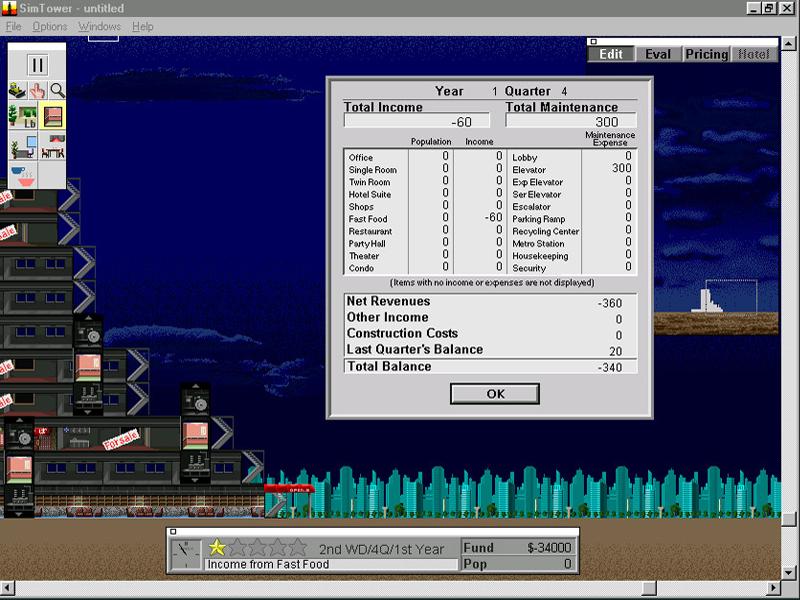Screen dimensions: 800x600
Task: Choose the office build tool icon
Action: 22,146
